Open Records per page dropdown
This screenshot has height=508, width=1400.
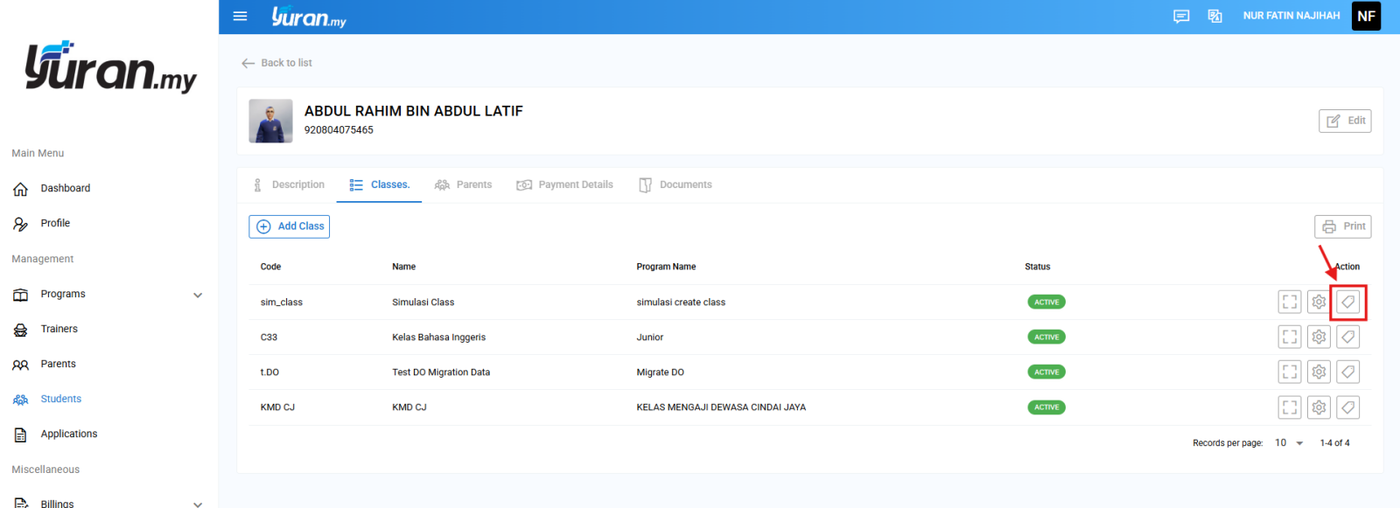[x=1289, y=443]
